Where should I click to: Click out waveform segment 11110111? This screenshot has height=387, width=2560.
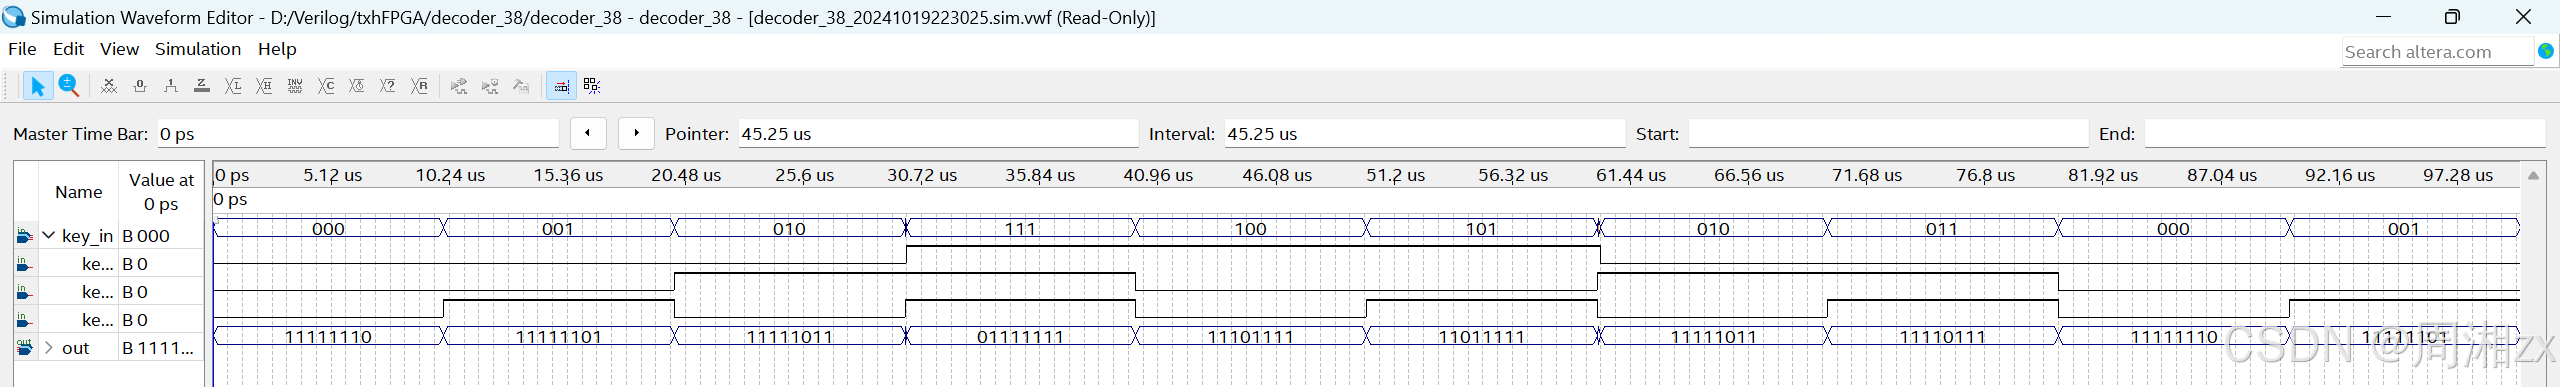(x=1942, y=337)
